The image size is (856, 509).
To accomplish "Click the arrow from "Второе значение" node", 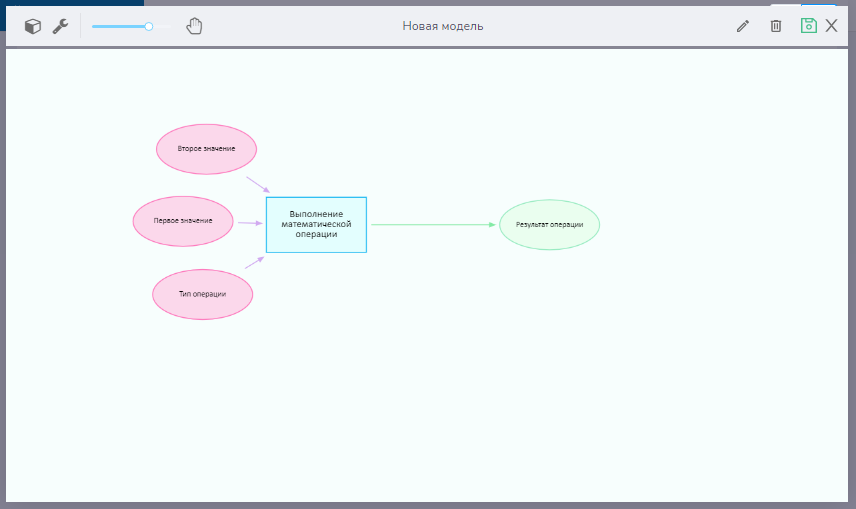I will pos(258,184).
